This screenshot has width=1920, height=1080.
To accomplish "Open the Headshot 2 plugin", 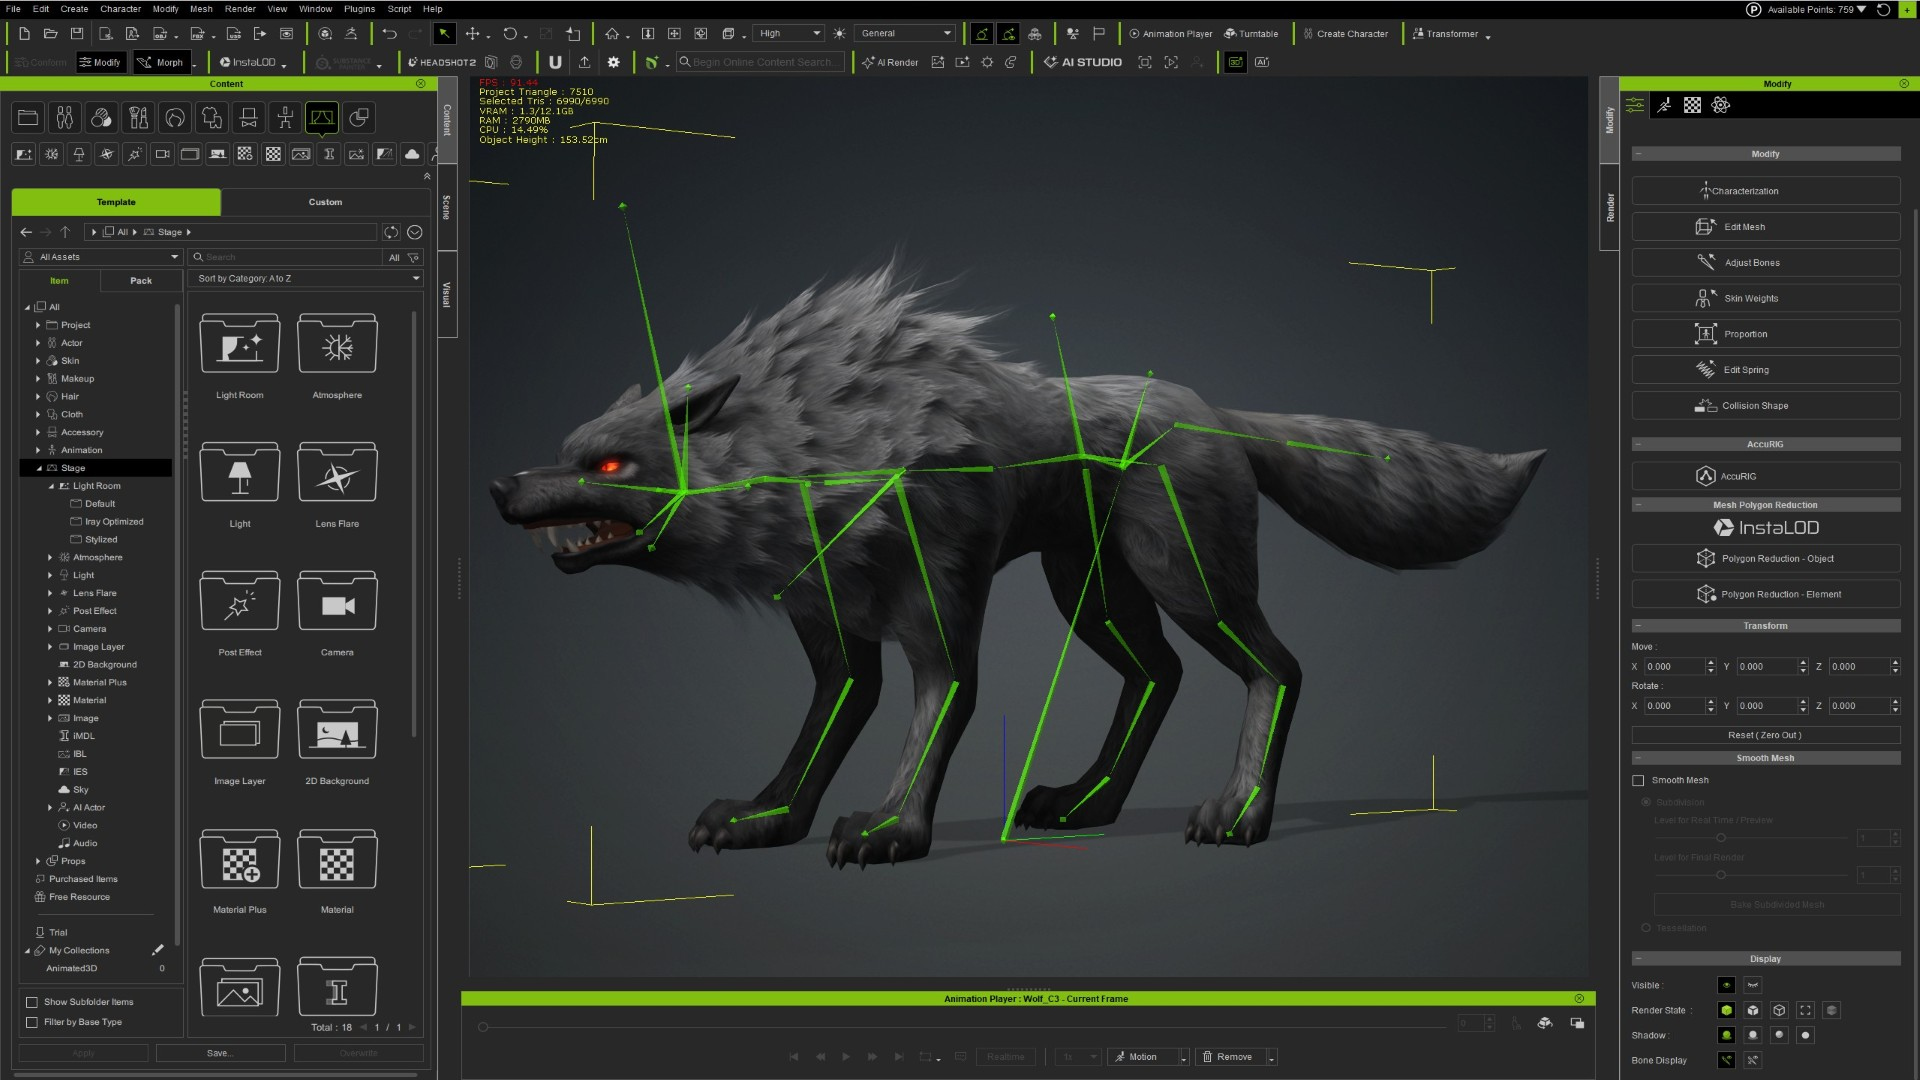I will point(442,62).
